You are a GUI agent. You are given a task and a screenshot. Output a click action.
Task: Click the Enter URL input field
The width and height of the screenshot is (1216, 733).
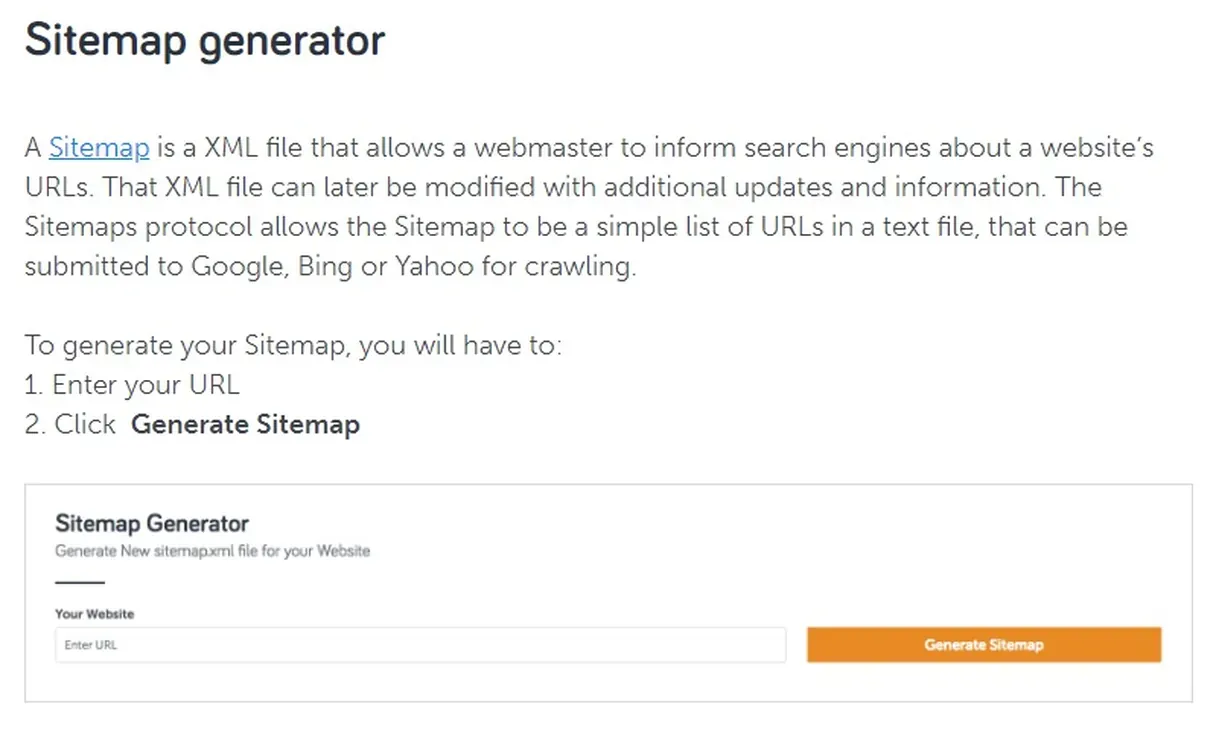coord(420,645)
